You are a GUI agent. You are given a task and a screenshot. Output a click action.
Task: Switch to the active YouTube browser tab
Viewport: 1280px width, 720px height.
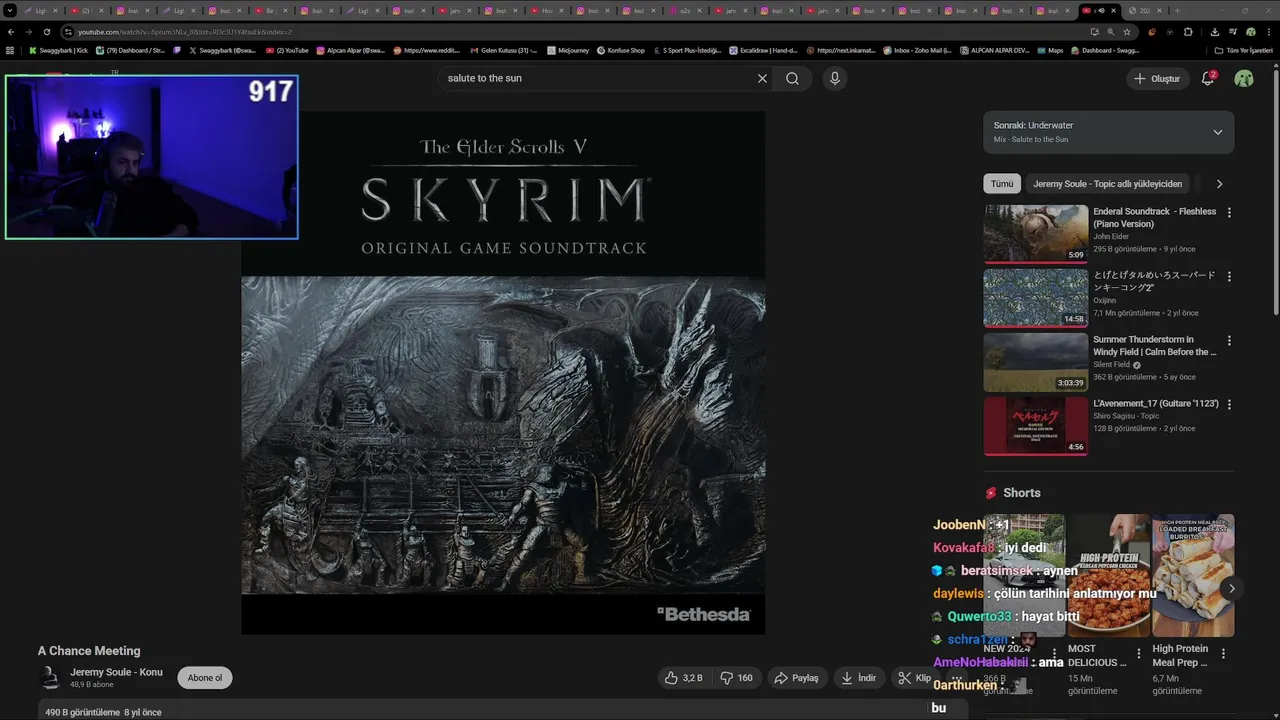1099,10
